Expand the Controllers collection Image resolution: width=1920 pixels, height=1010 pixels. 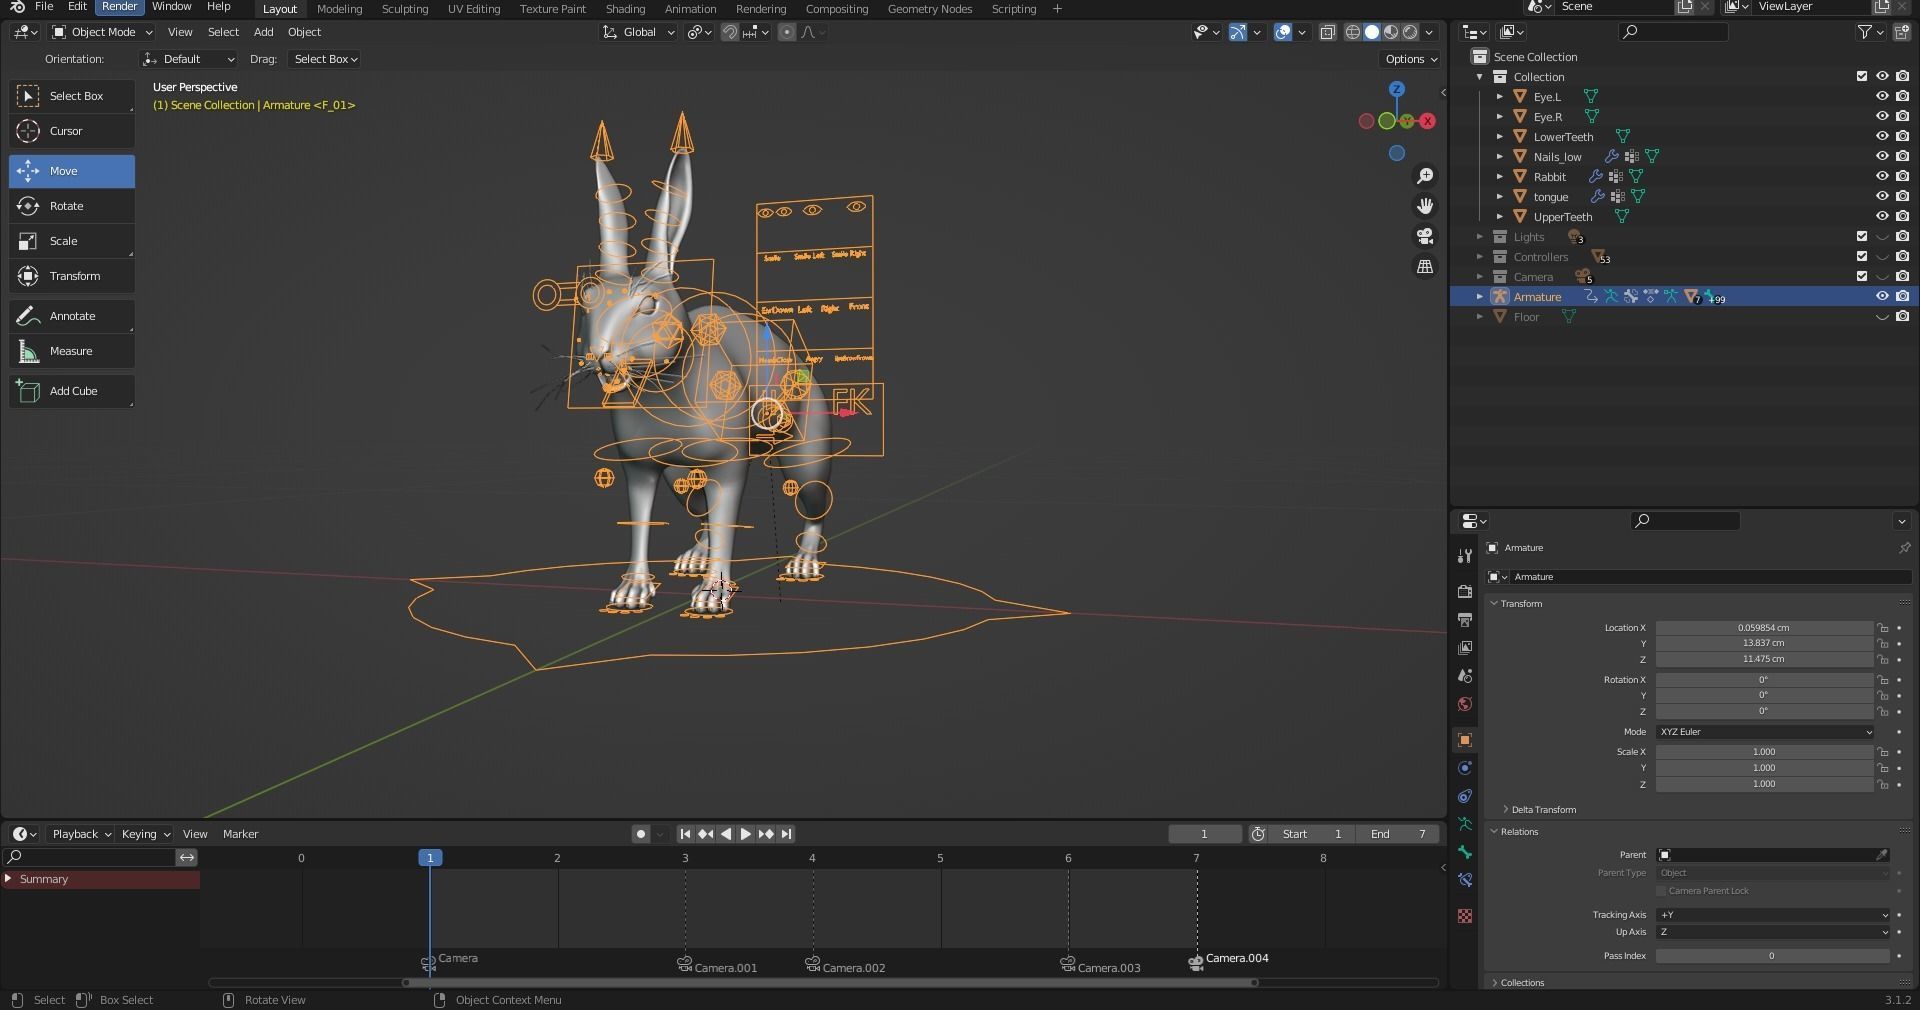pos(1480,257)
